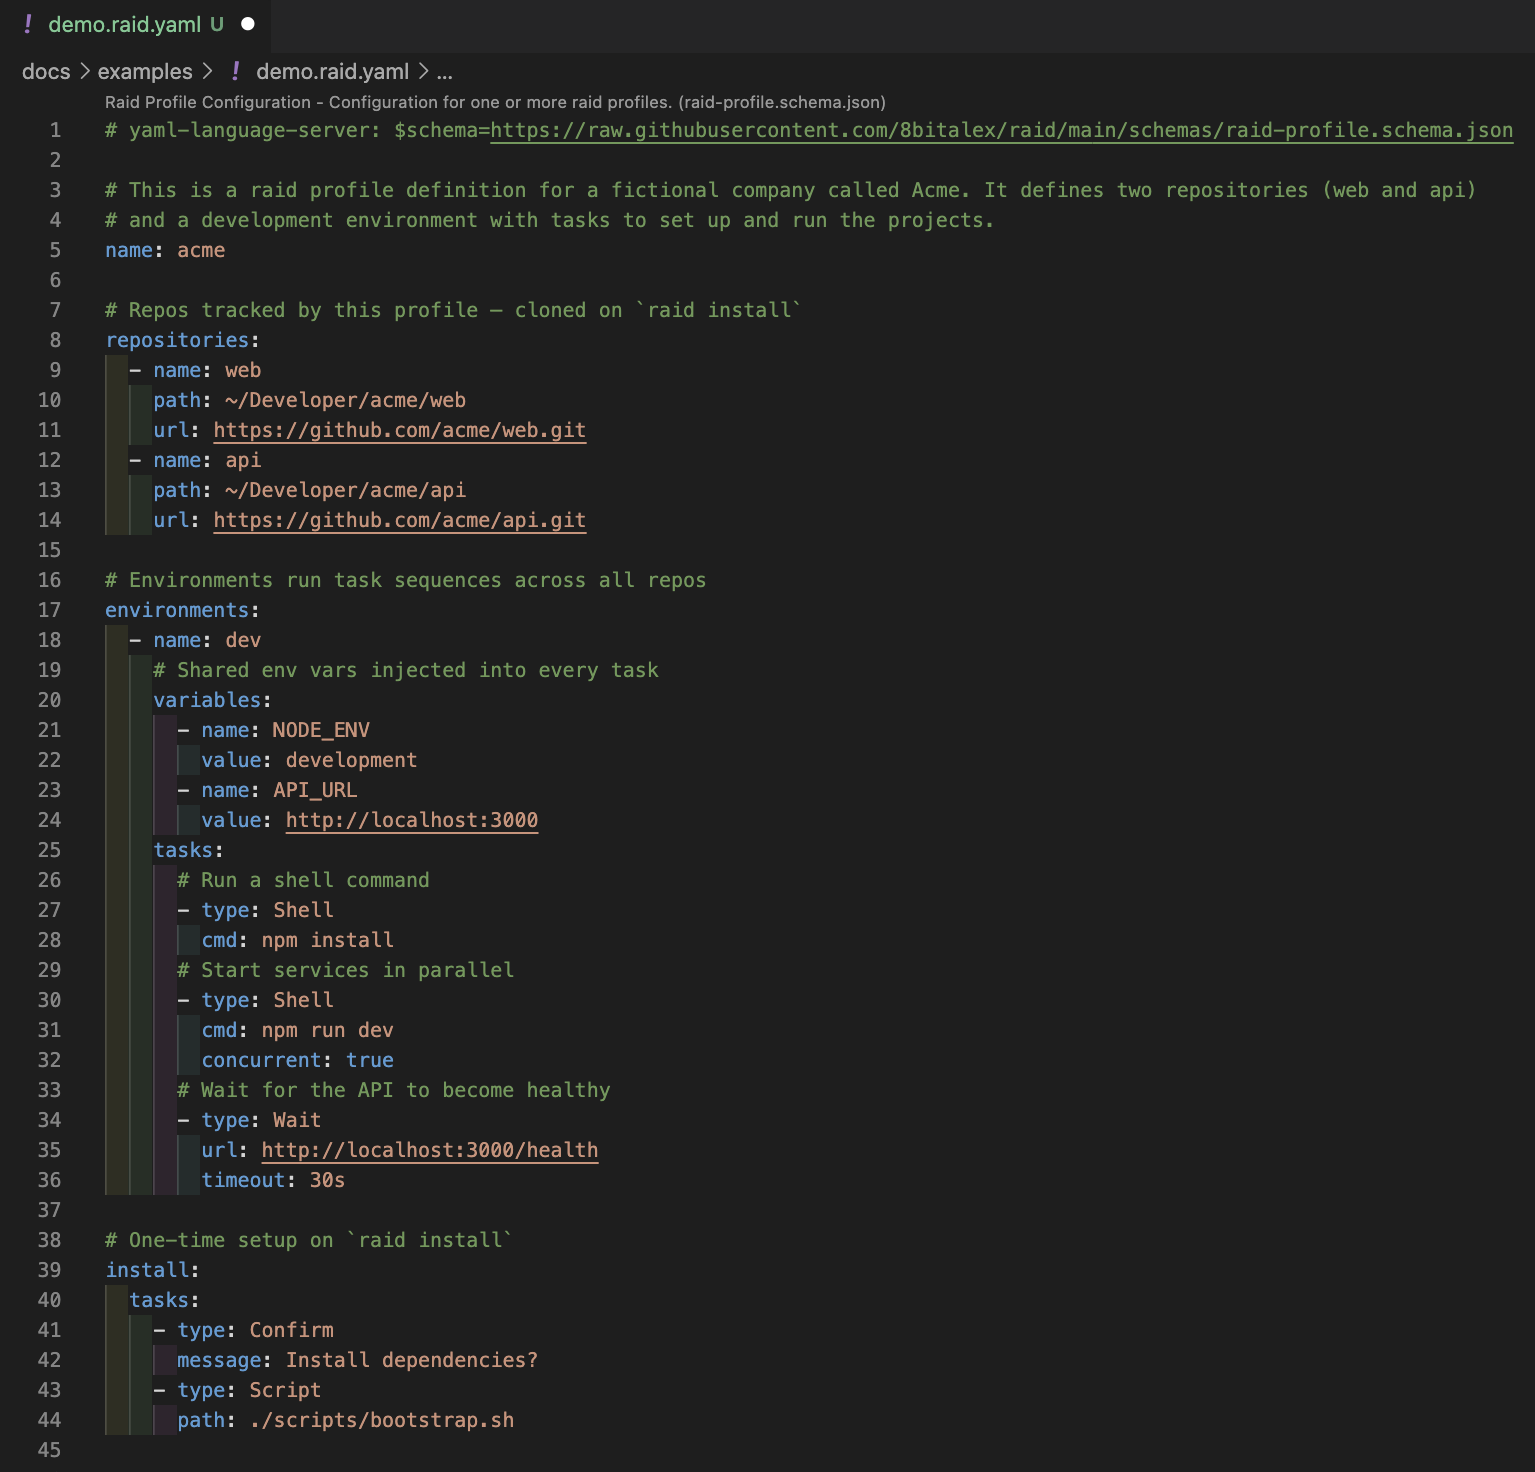Click line number 17 in the gutter
This screenshot has width=1535, height=1472.
49,611
